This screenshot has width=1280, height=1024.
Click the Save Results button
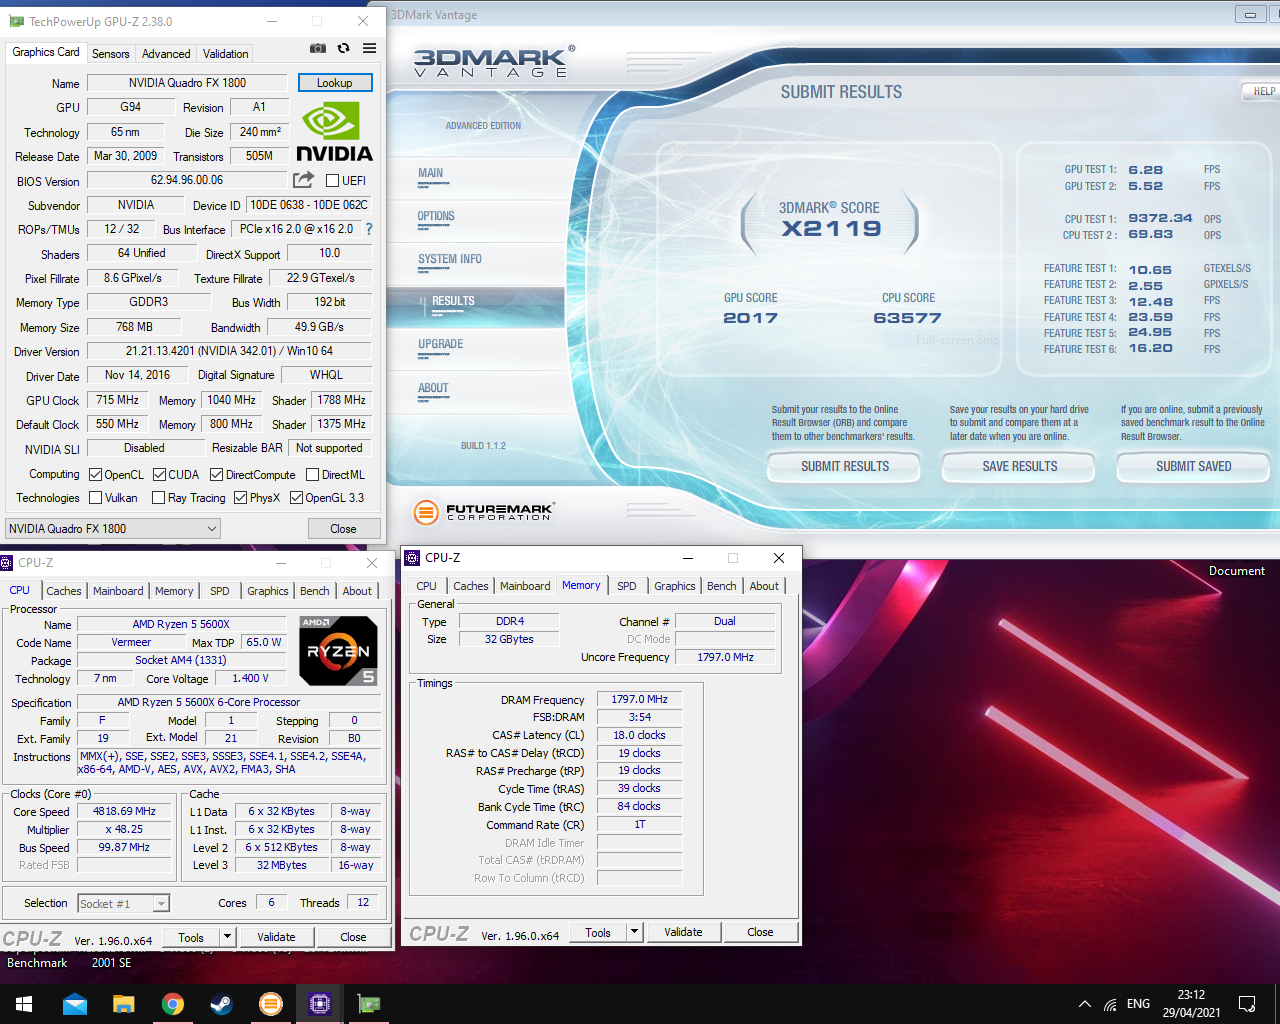coord(1020,467)
